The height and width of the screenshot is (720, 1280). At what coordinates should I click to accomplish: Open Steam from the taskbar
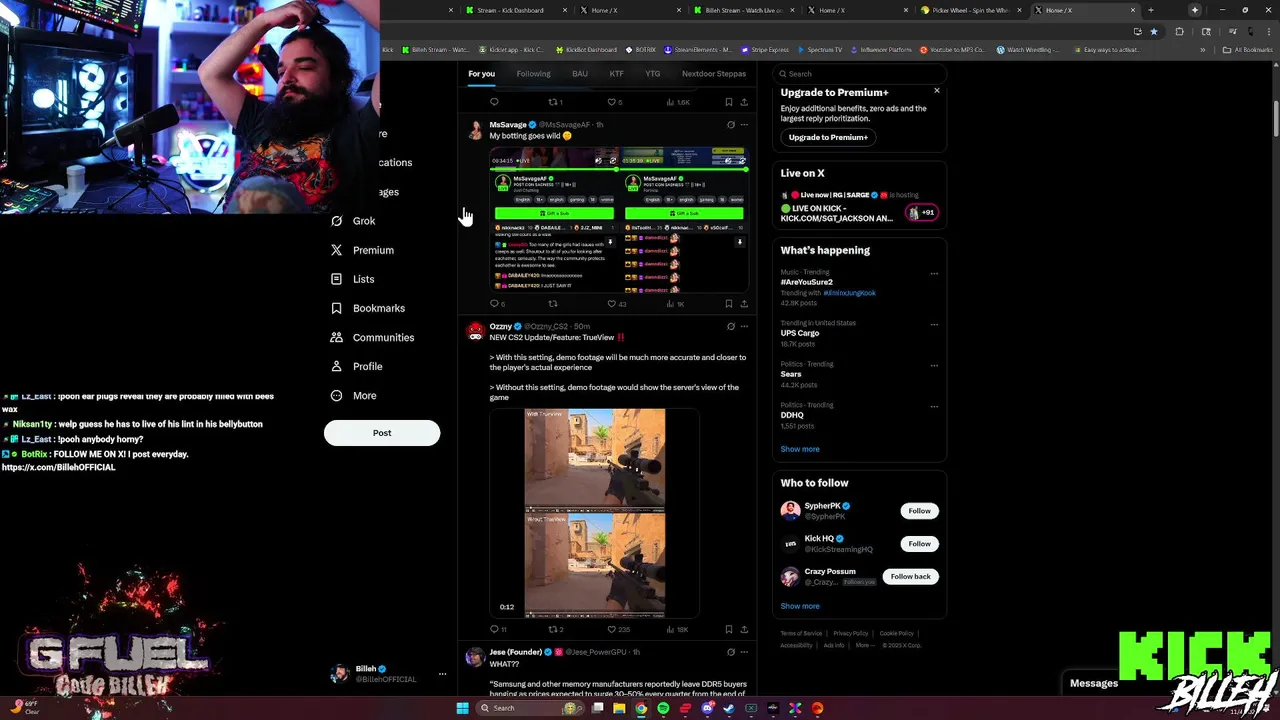pyautogui.click(x=729, y=708)
